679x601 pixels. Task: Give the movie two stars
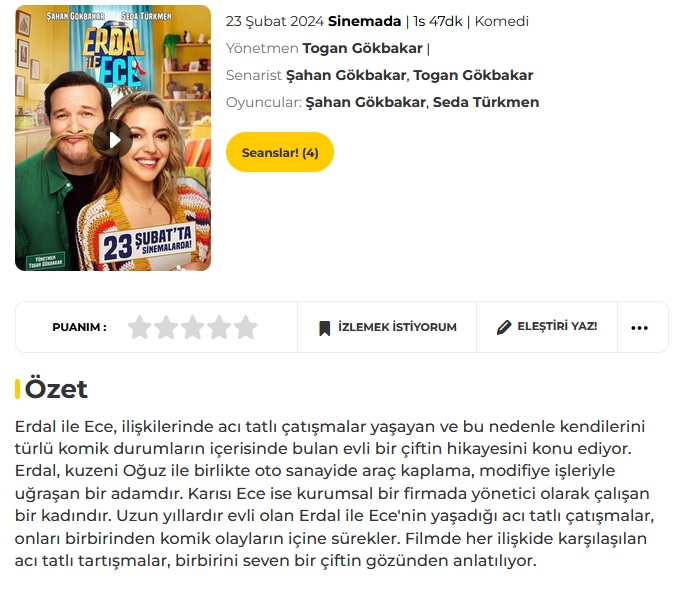[166, 327]
